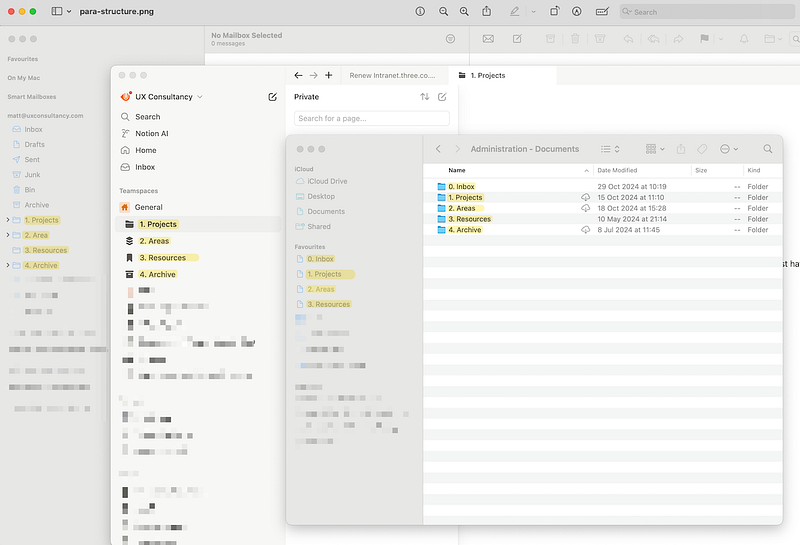
Task: Rotate the image in Preview toolbar
Action: click(554, 11)
